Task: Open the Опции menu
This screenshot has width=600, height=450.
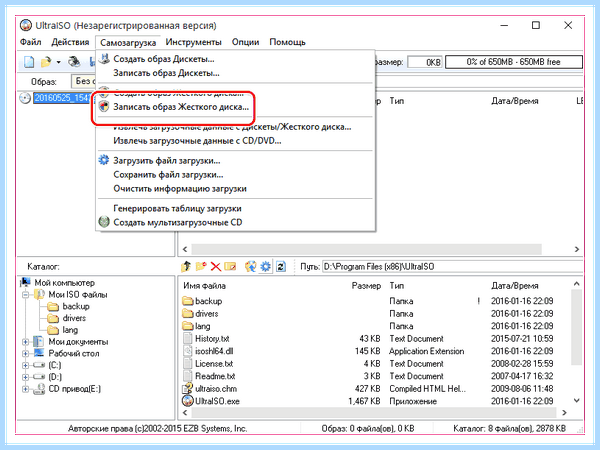Action: click(x=245, y=42)
